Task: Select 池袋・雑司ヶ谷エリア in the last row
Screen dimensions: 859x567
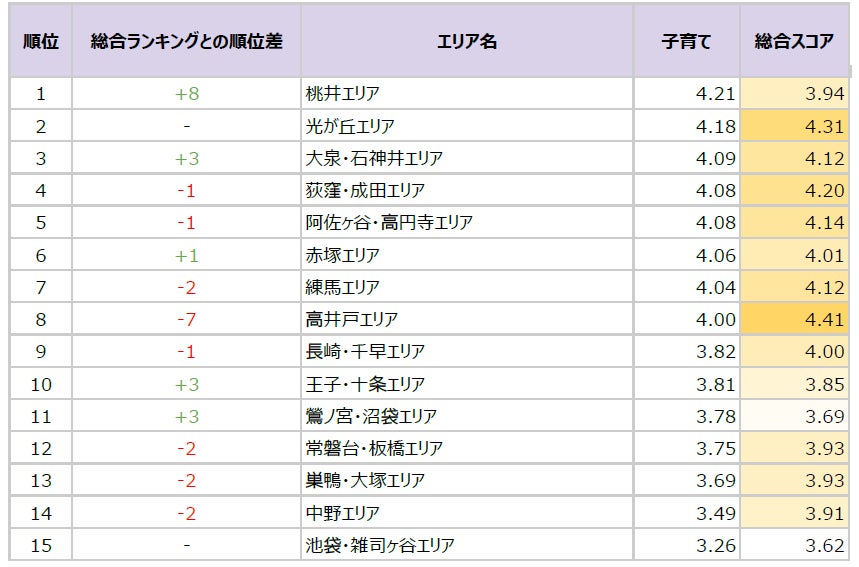Action: click(x=380, y=545)
